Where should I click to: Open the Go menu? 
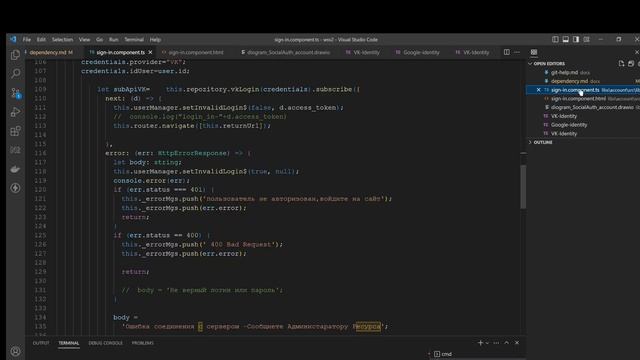(x=100, y=40)
